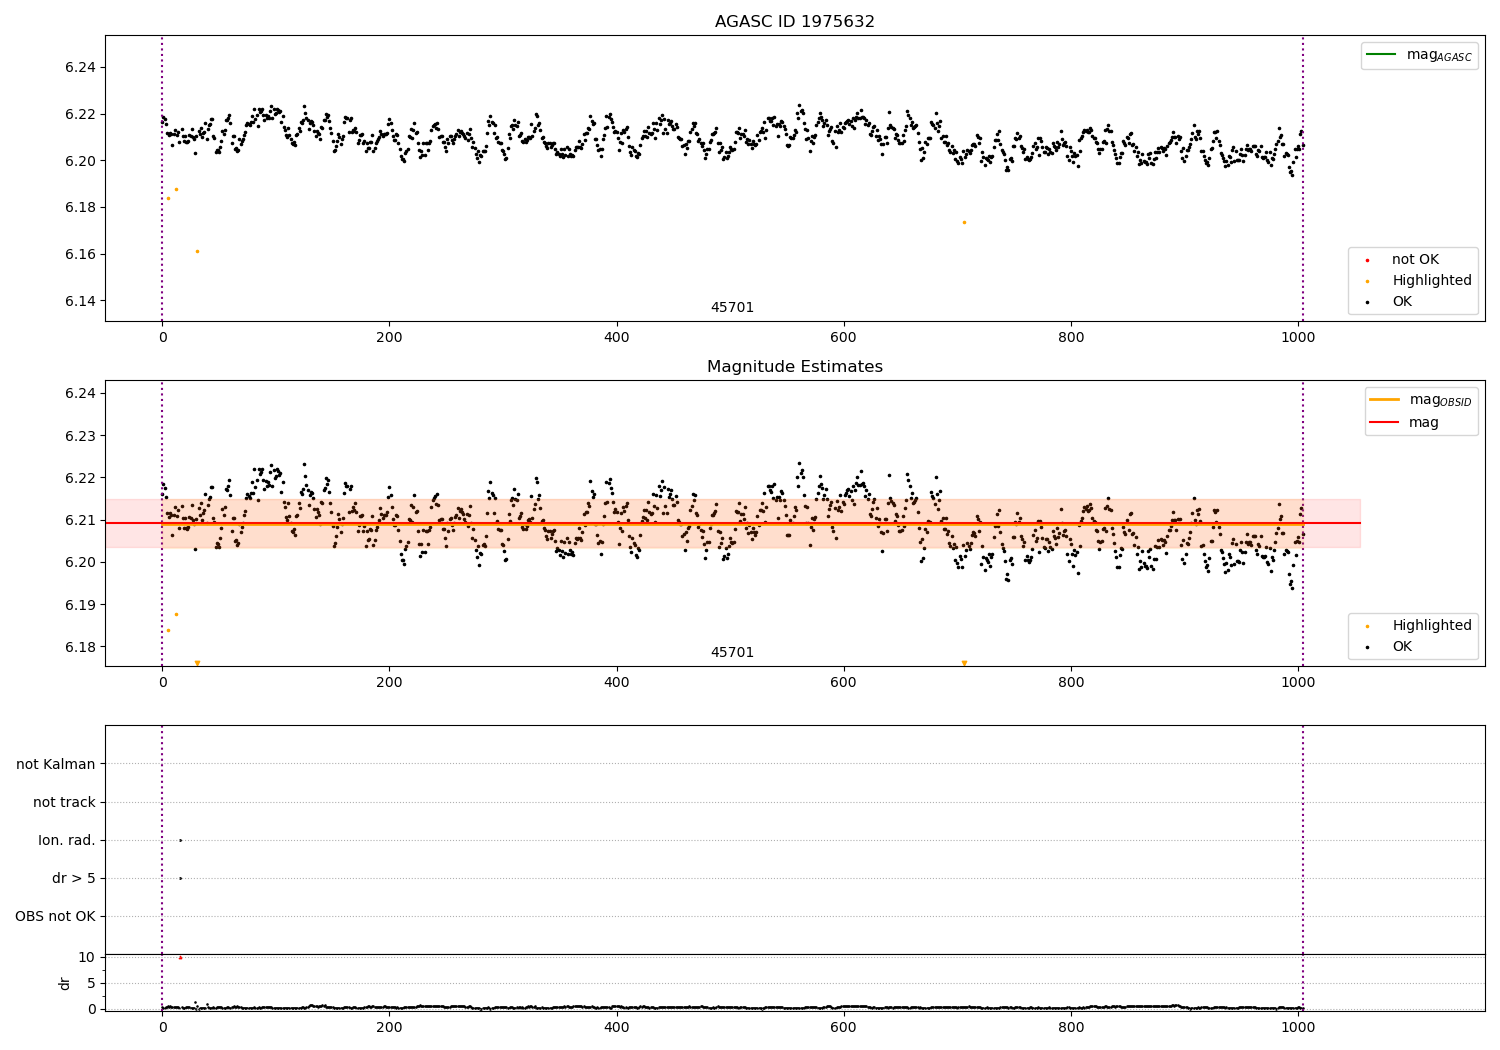Click the black dot on the 'Ion. rad.' row

coord(180,840)
